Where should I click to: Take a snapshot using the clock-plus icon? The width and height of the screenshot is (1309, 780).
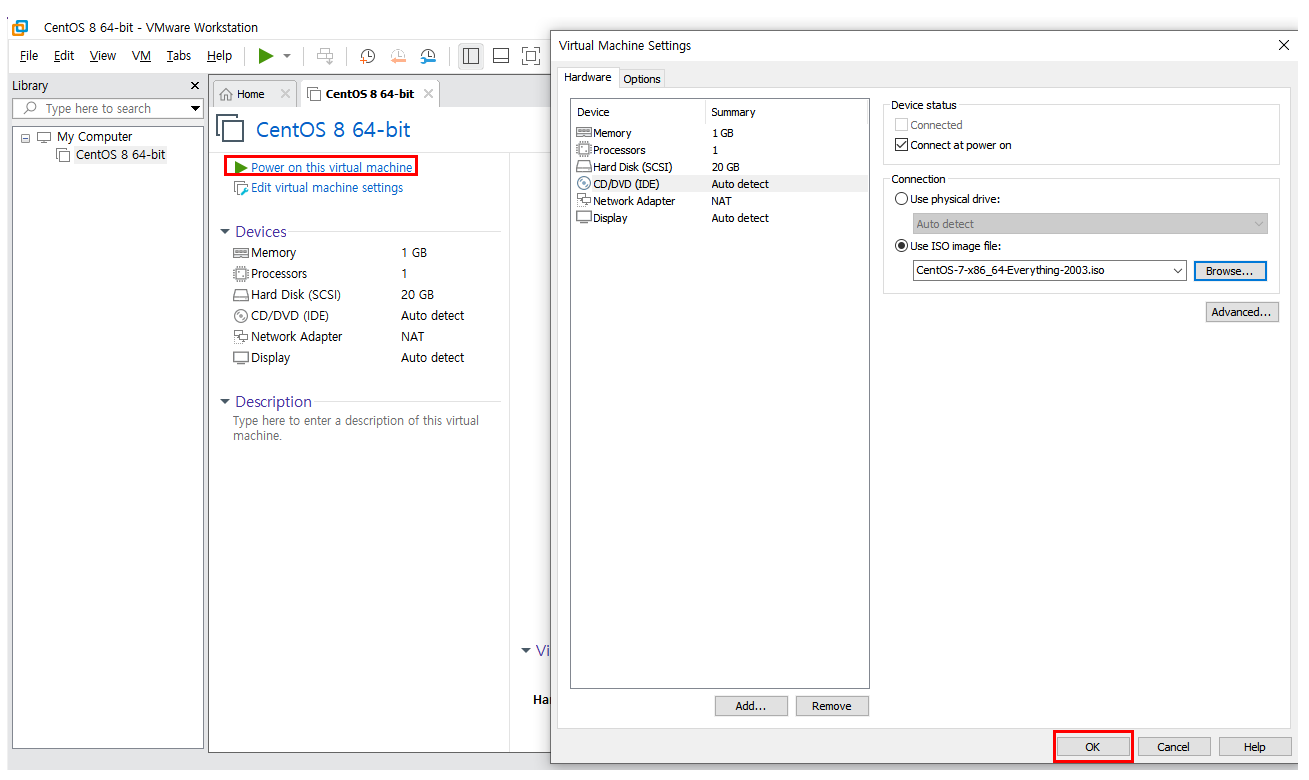[x=367, y=56]
